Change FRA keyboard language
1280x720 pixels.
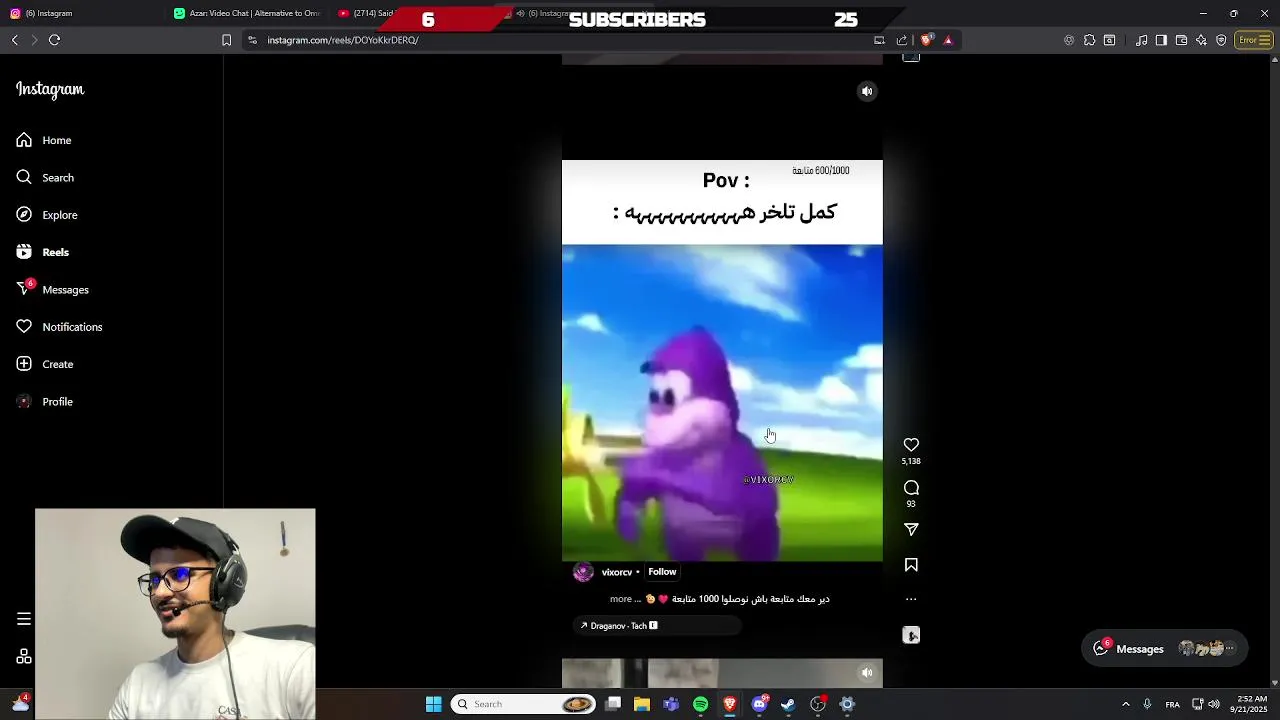(x=1174, y=704)
